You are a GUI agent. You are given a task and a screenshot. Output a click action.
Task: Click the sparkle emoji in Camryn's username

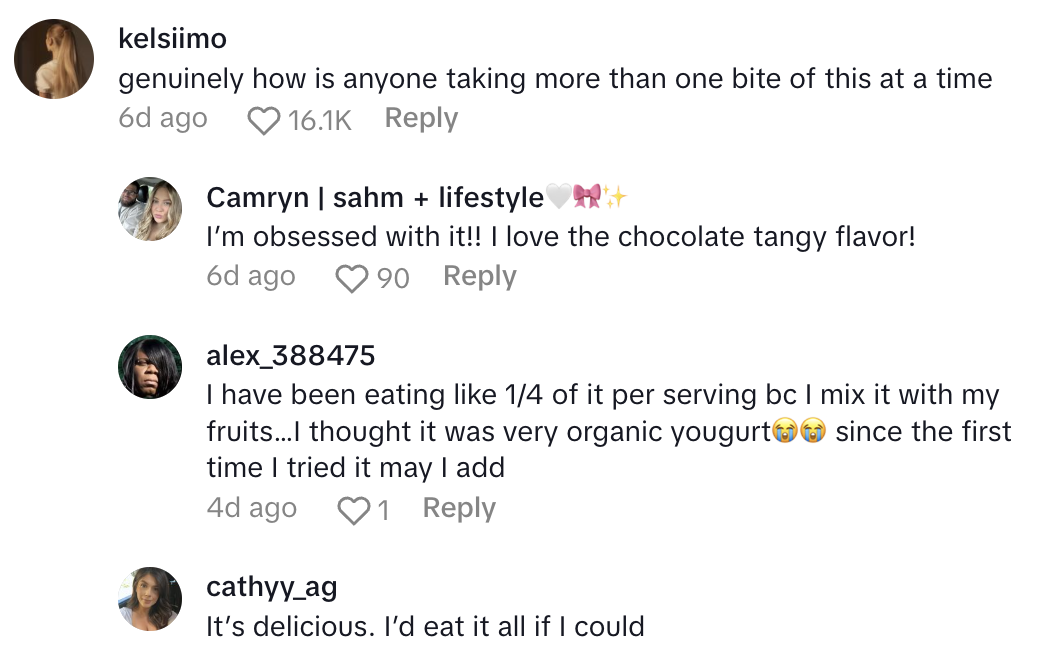pos(613,197)
